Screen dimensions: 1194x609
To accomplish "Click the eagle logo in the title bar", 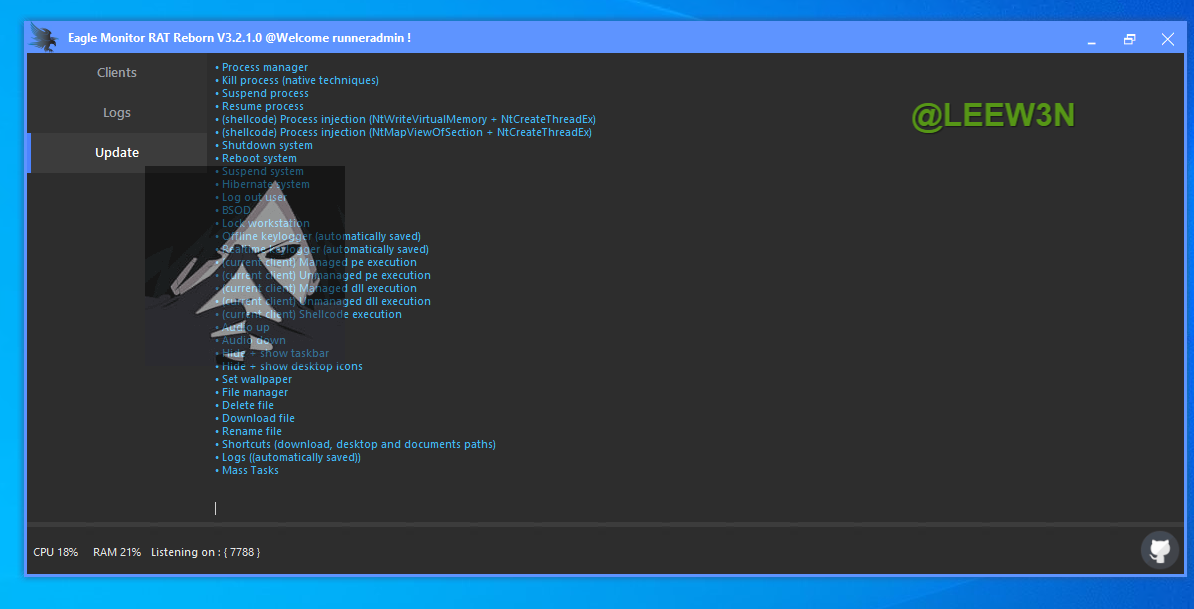I will click(x=43, y=38).
